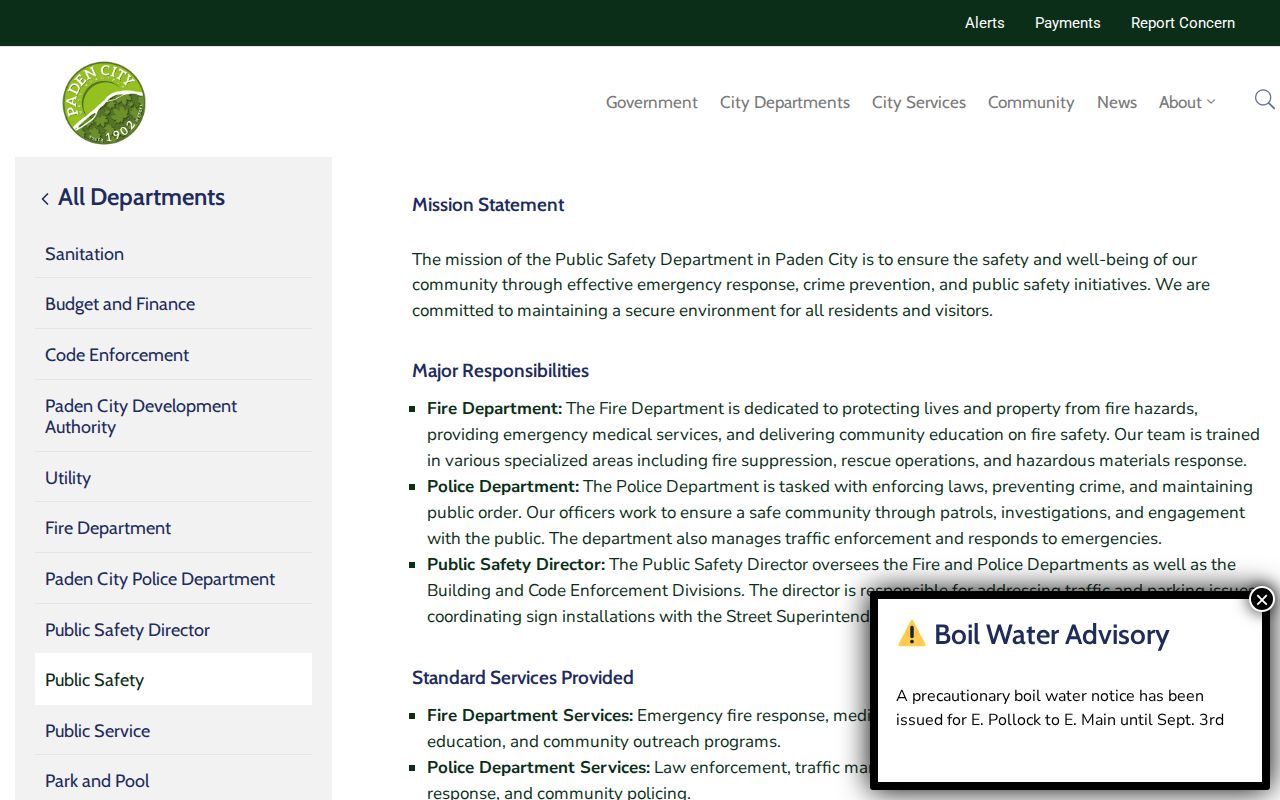Click the bold 'Police Department:' label

point(503,486)
